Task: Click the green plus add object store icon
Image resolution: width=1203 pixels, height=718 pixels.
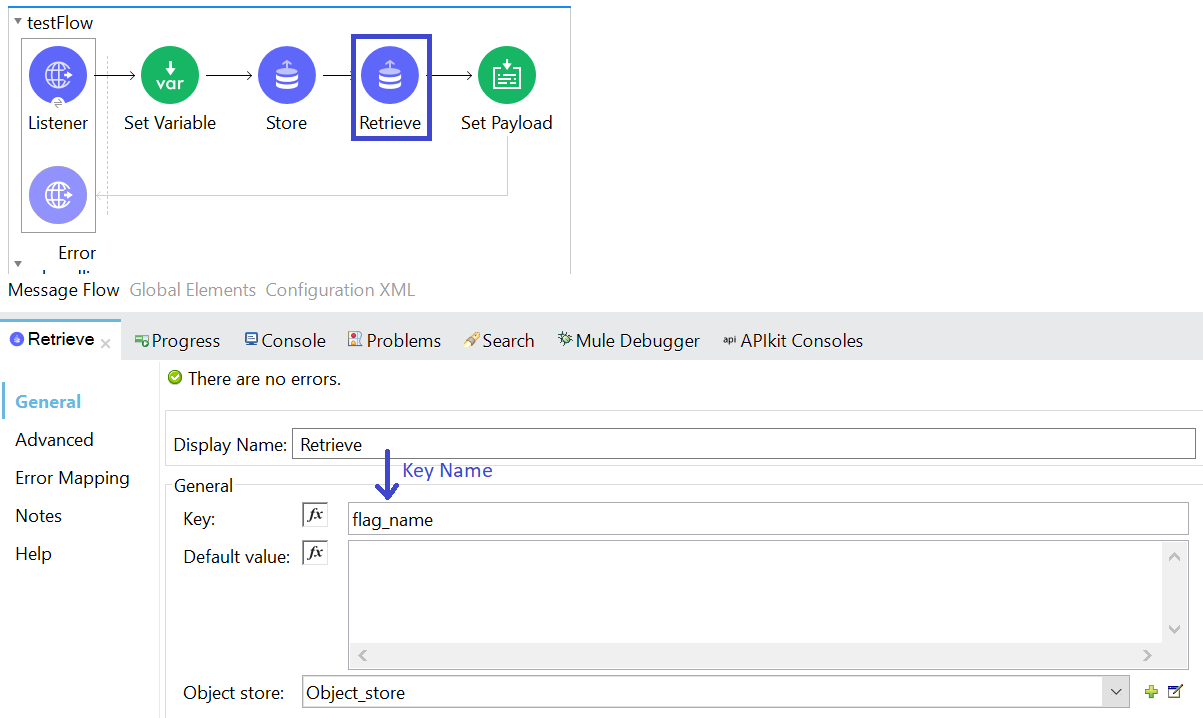Action: (x=1152, y=692)
